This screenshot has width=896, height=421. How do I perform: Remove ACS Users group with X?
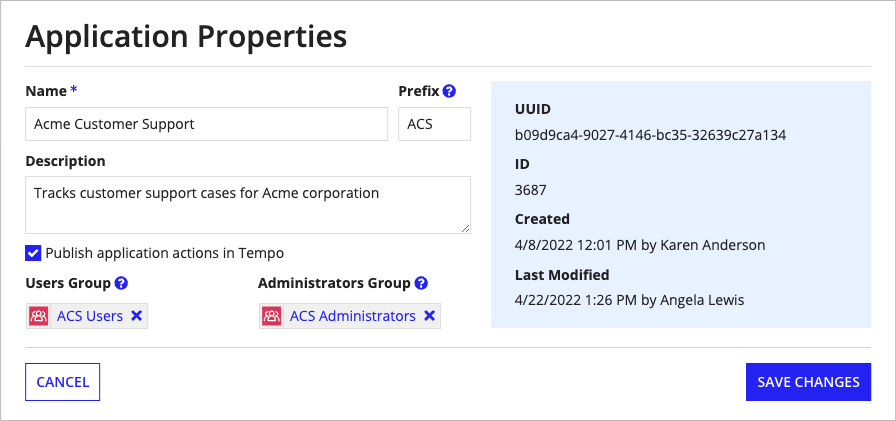[137, 316]
